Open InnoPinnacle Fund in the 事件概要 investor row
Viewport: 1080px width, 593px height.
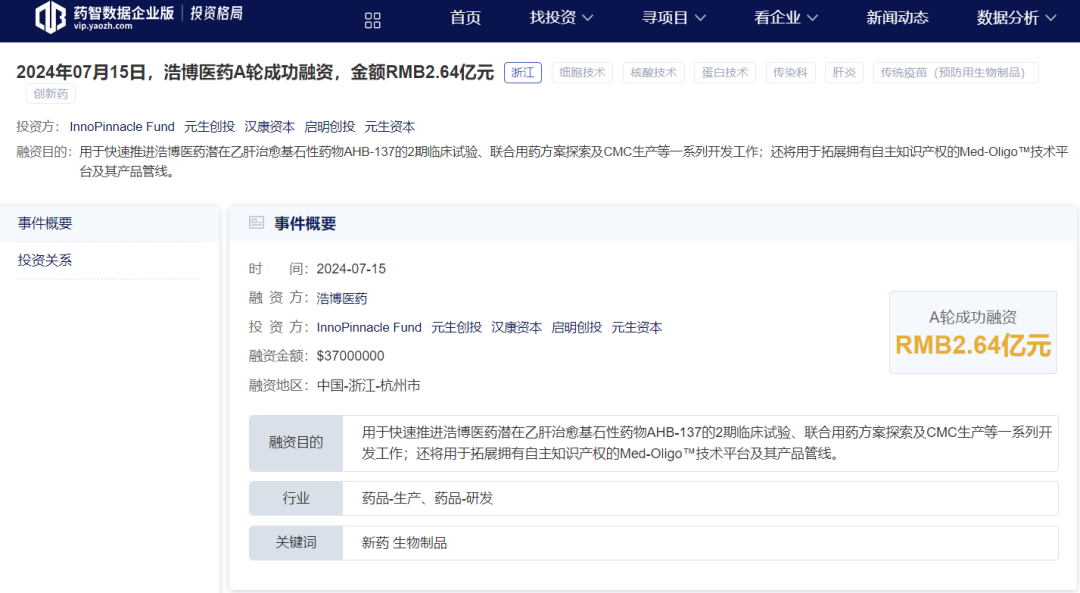pyautogui.click(x=369, y=327)
